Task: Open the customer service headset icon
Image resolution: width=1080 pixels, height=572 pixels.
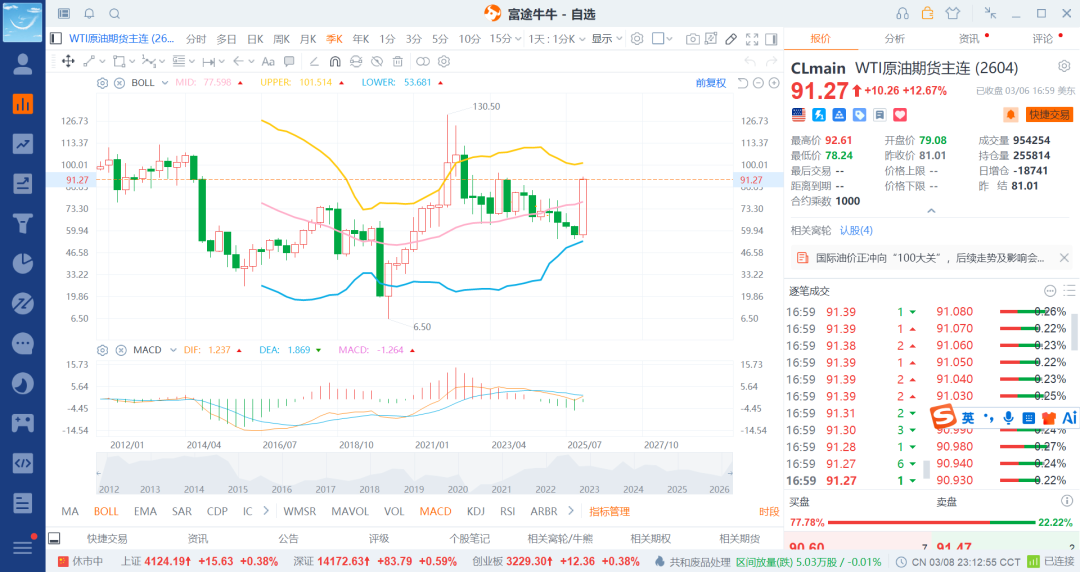Action: pos(903,14)
